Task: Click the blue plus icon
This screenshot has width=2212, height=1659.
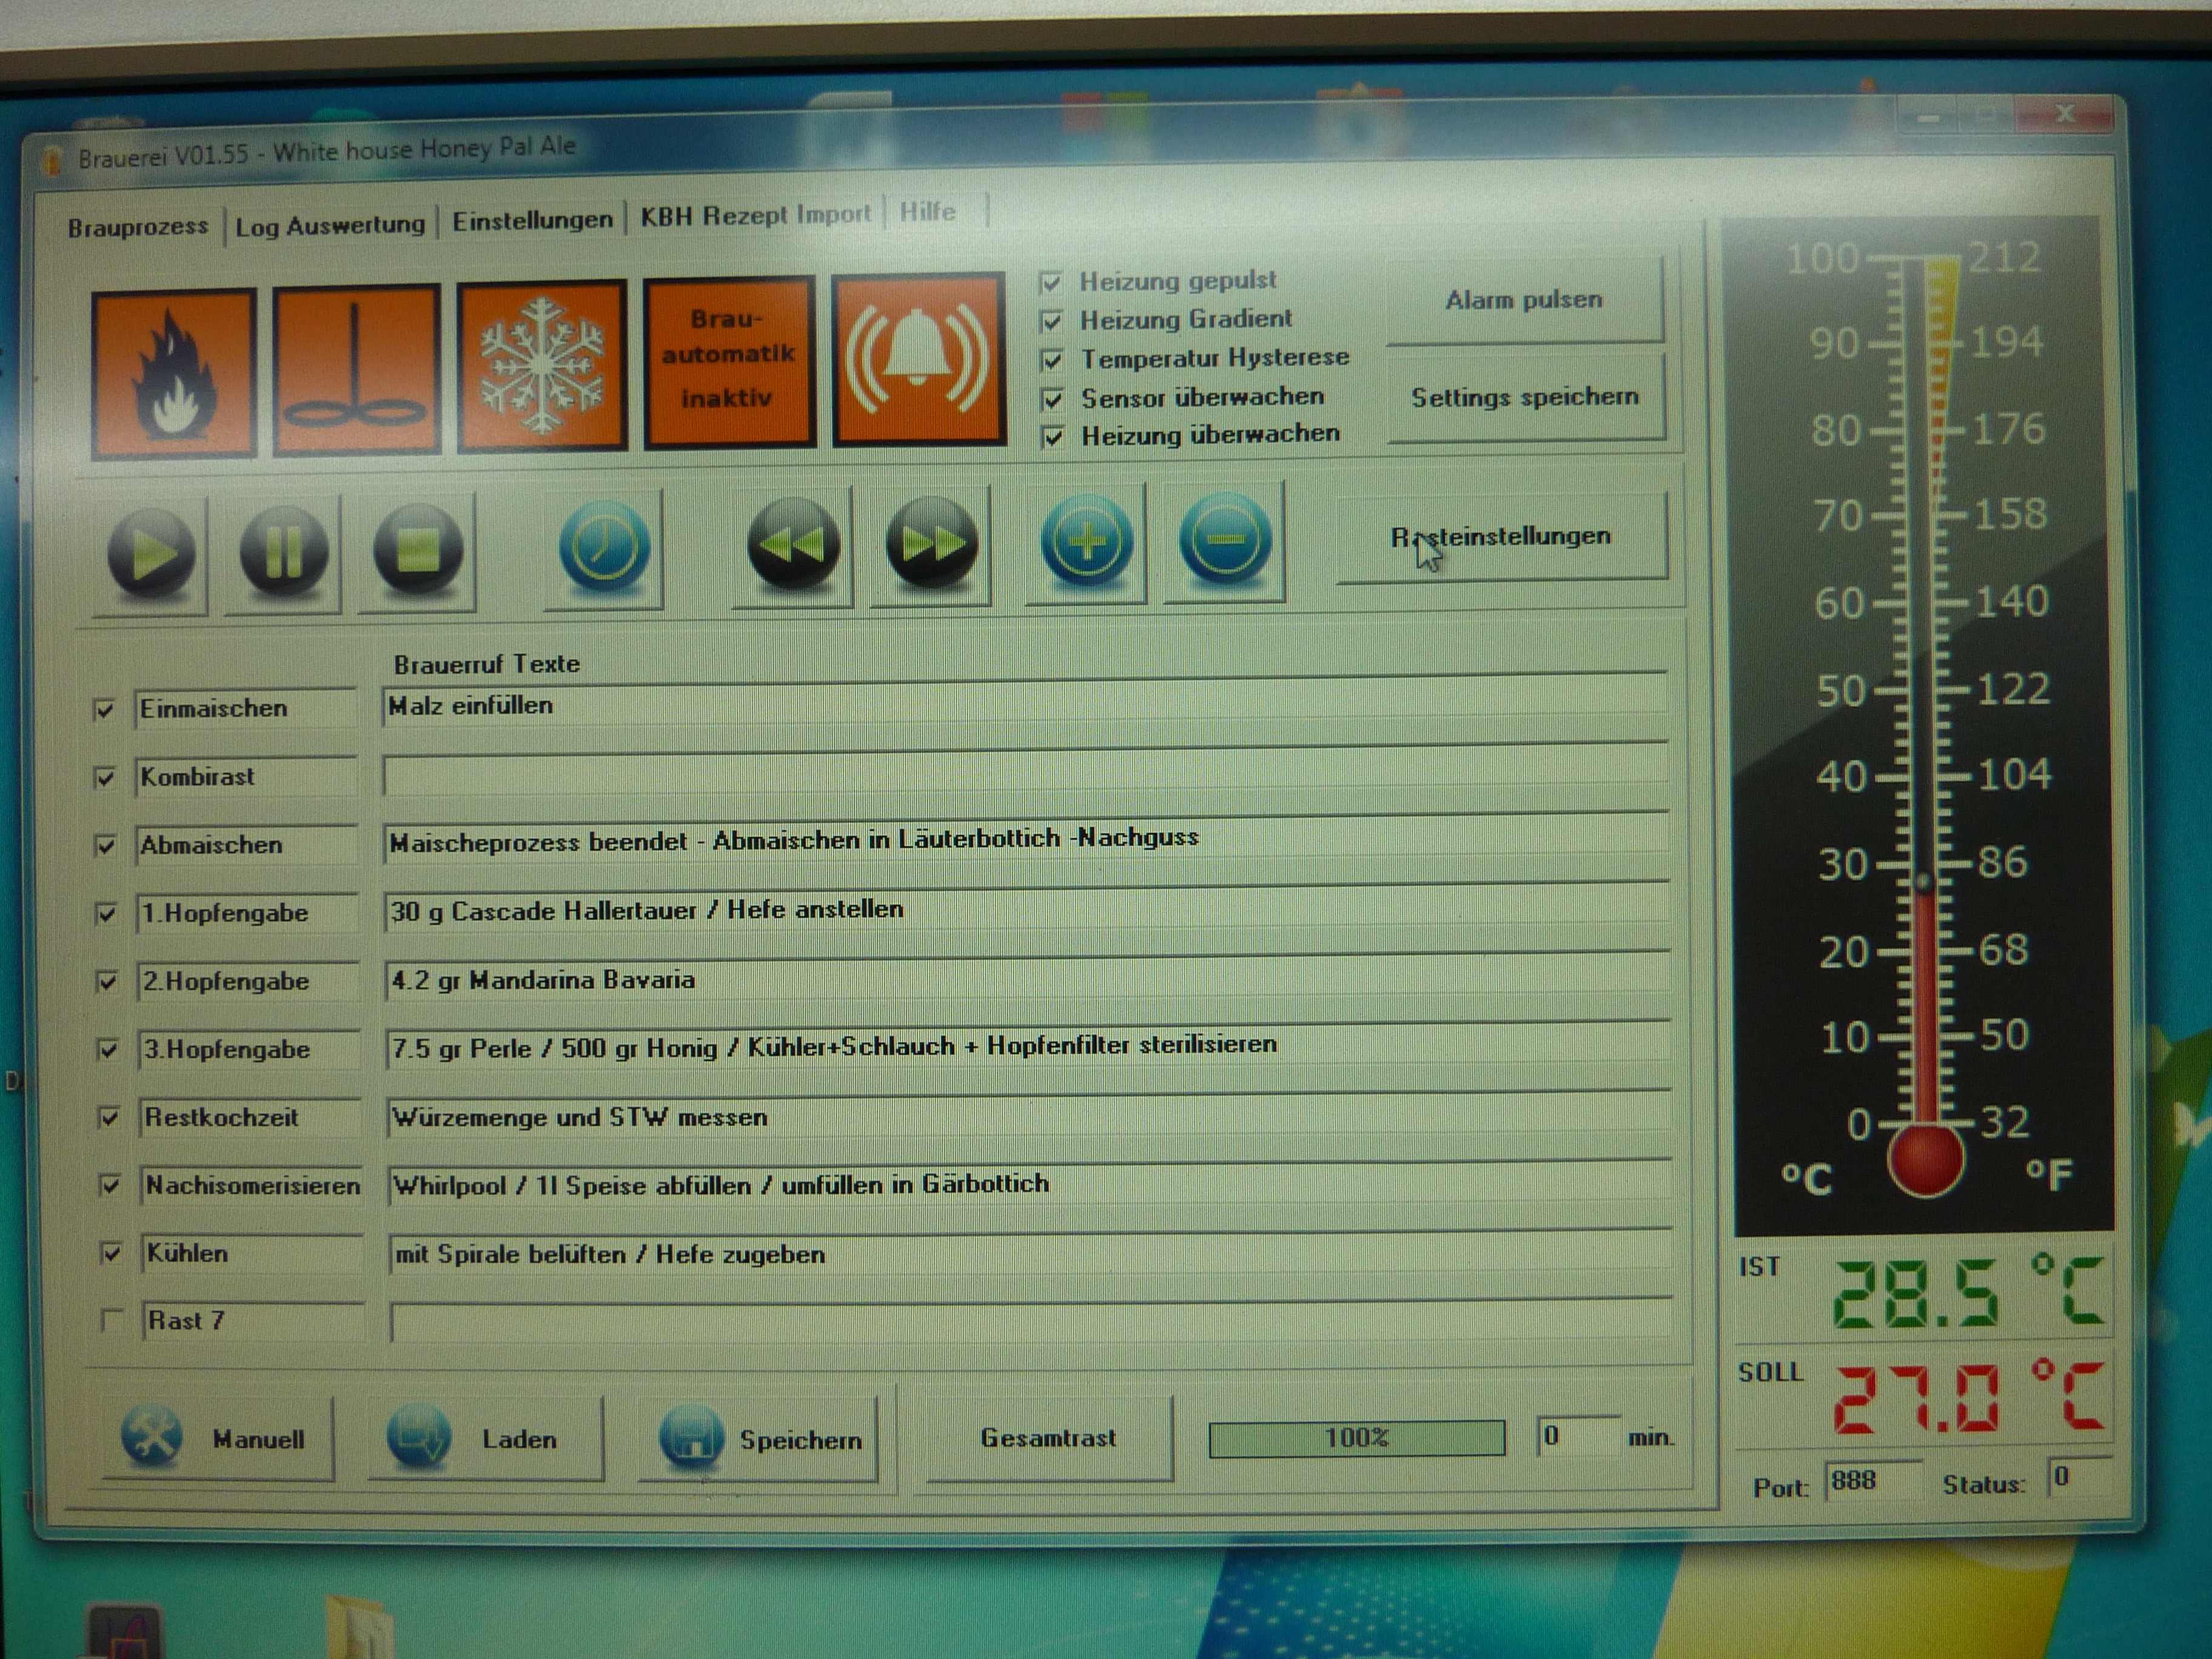Action: pos(1087,541)
